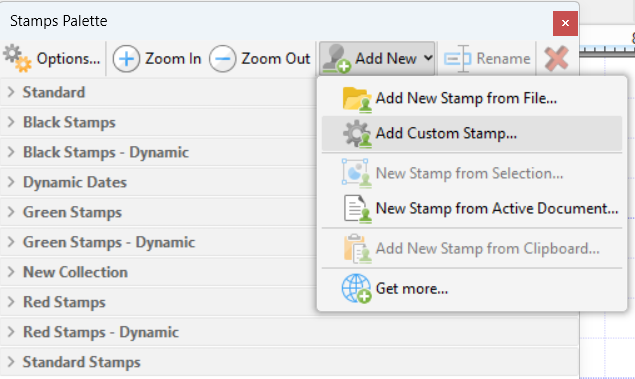The image size is (635, 379).
Task: Click the Zoom In plus icon
Action: click(x=126, y=59)
